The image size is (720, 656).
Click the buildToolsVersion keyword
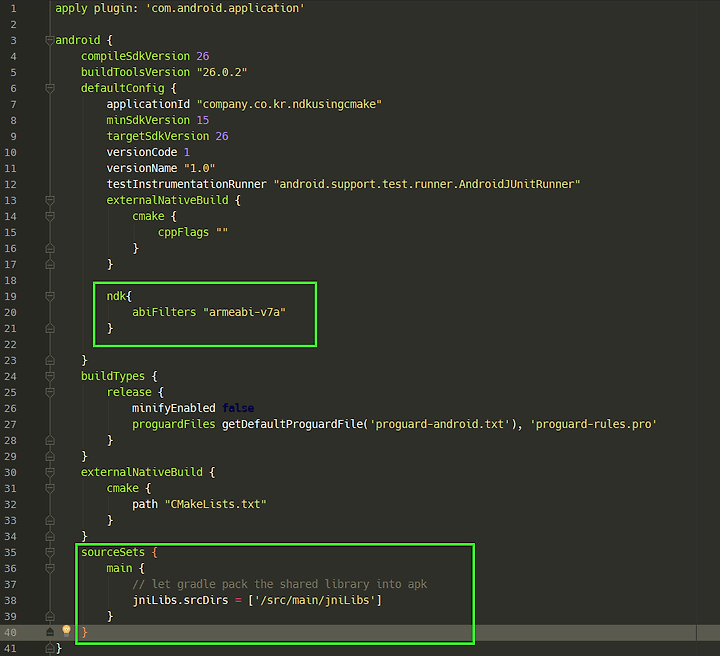point(135,72)
